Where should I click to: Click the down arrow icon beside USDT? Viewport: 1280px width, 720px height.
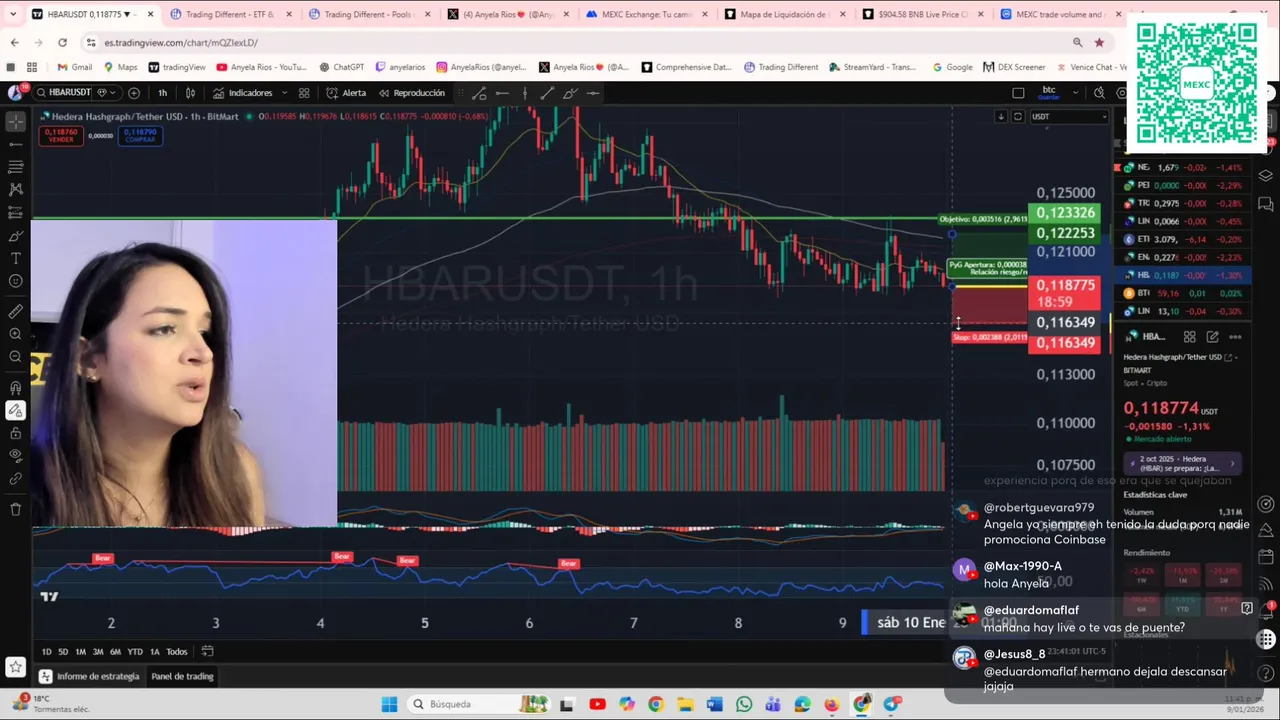(x=1000, y=117)
